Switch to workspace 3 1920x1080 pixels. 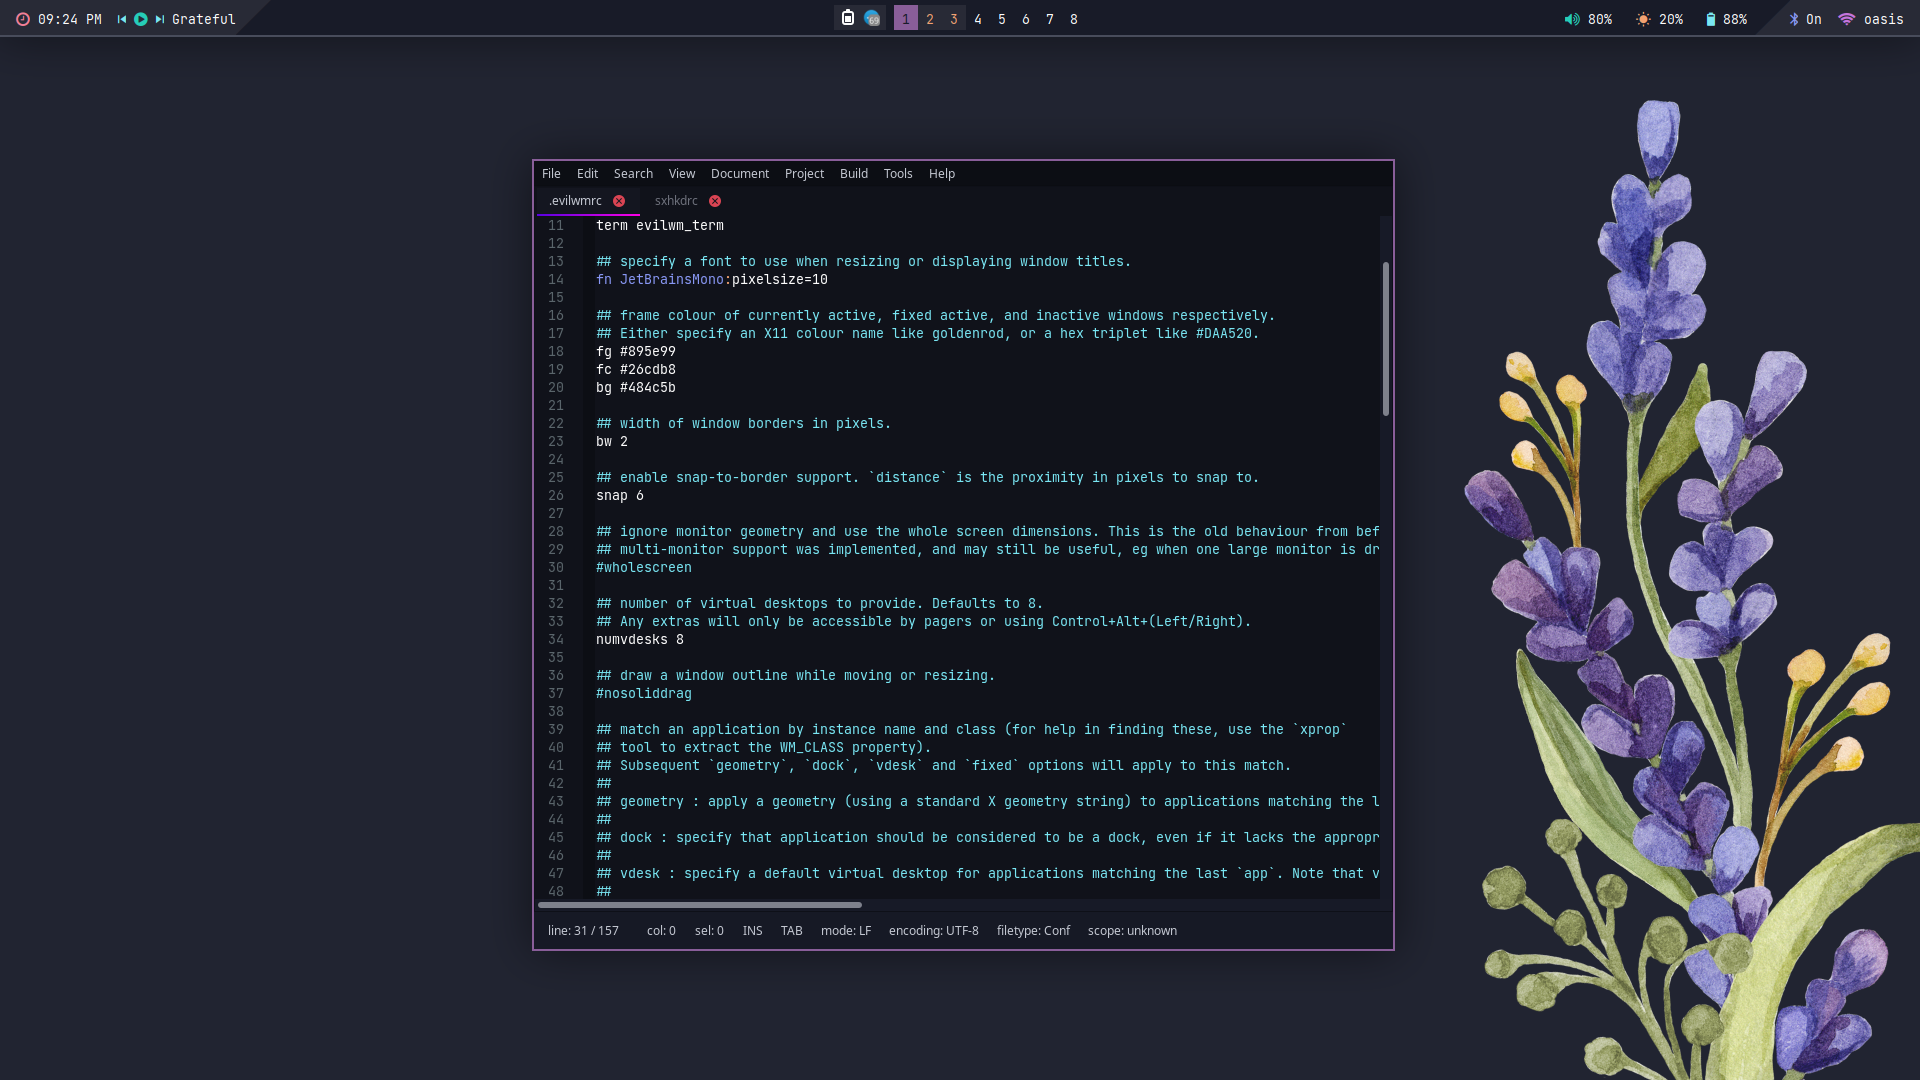pyautogui.click(x=954, y=19)
